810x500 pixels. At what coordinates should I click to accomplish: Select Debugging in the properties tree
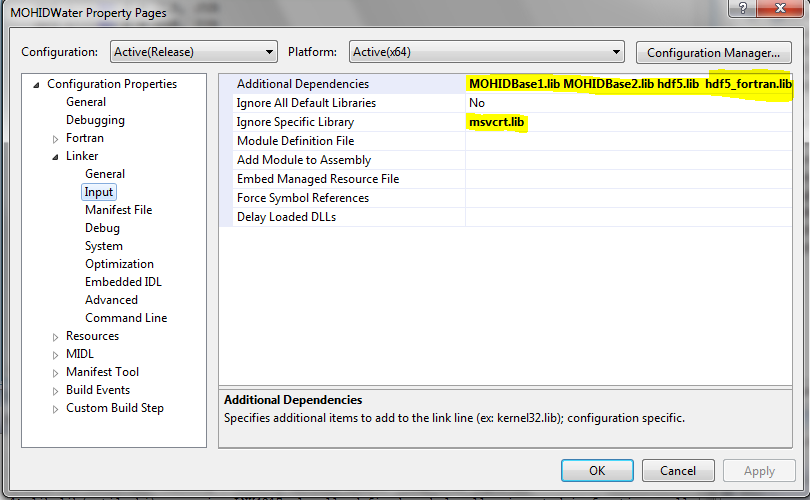point(95,120)
